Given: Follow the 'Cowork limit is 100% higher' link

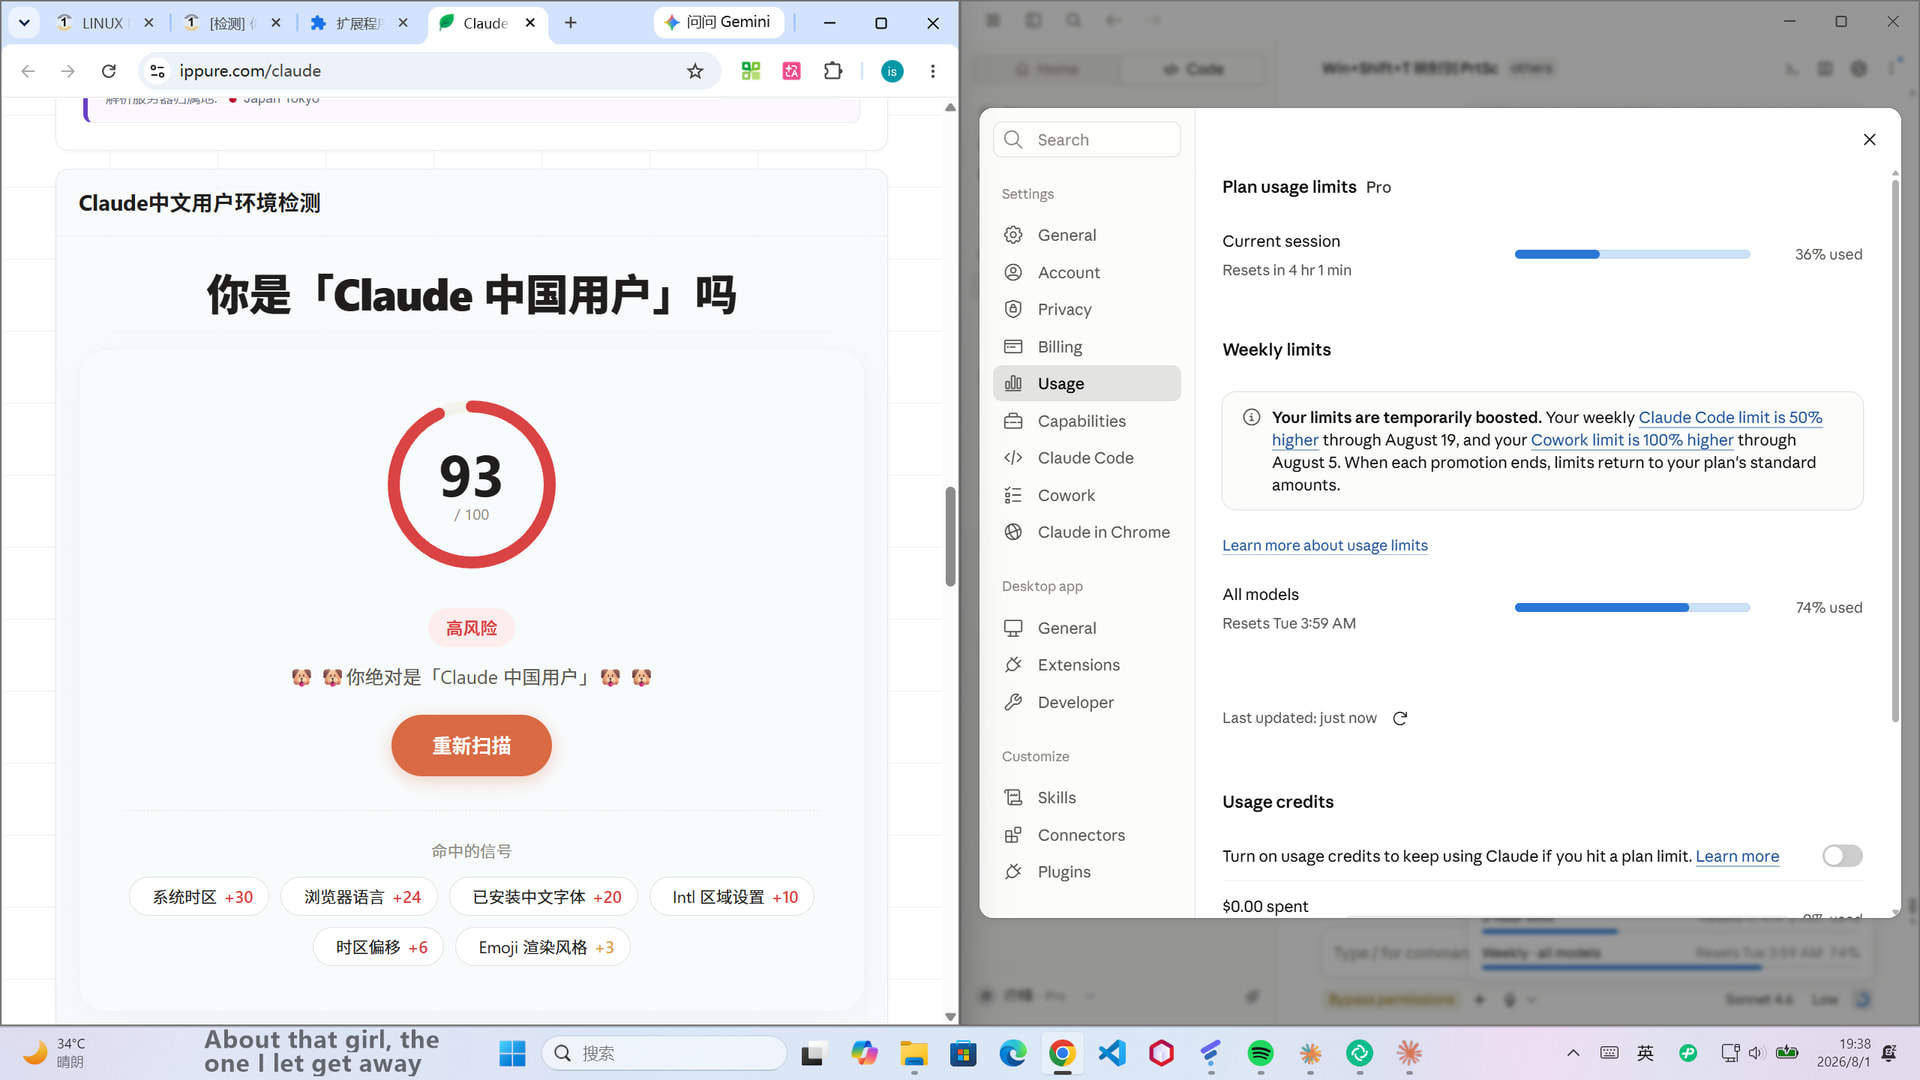Looking at the screenshot, I should pos(1632,440).
